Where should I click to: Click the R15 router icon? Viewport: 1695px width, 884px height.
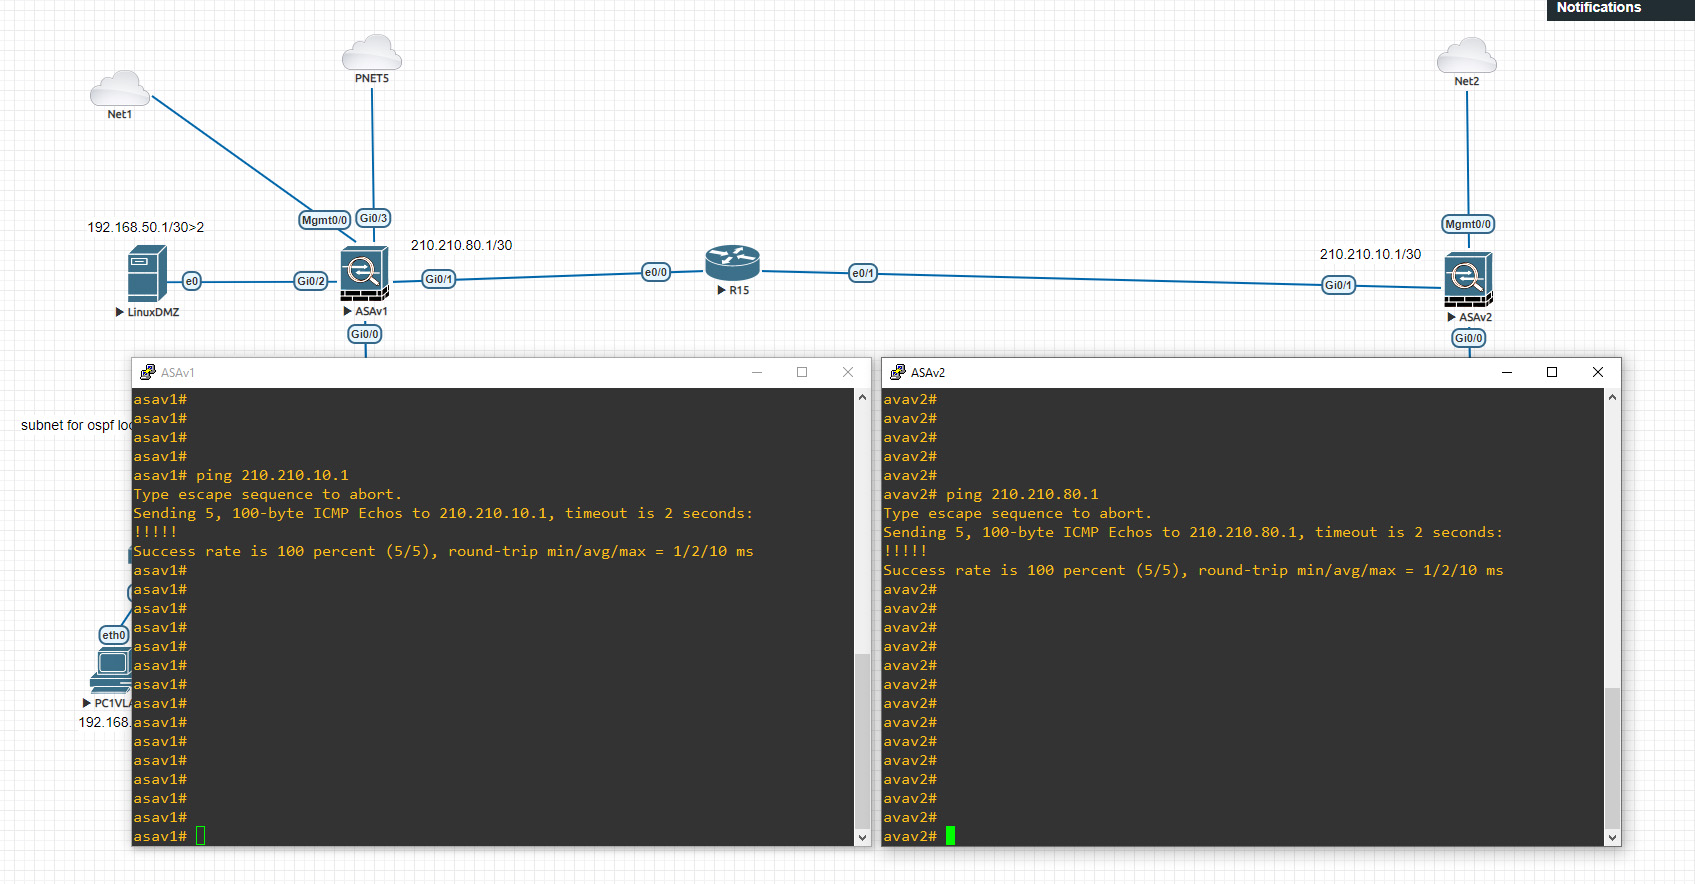732,263
